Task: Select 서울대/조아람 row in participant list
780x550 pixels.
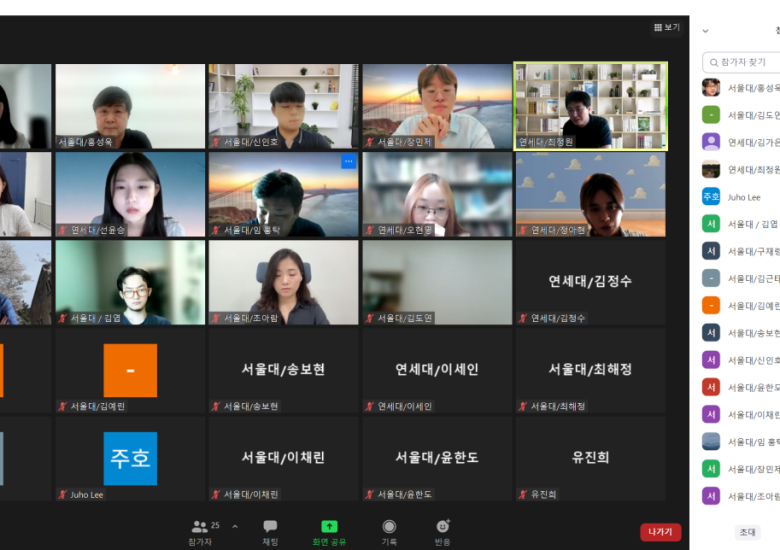Action: coord(741,496)
